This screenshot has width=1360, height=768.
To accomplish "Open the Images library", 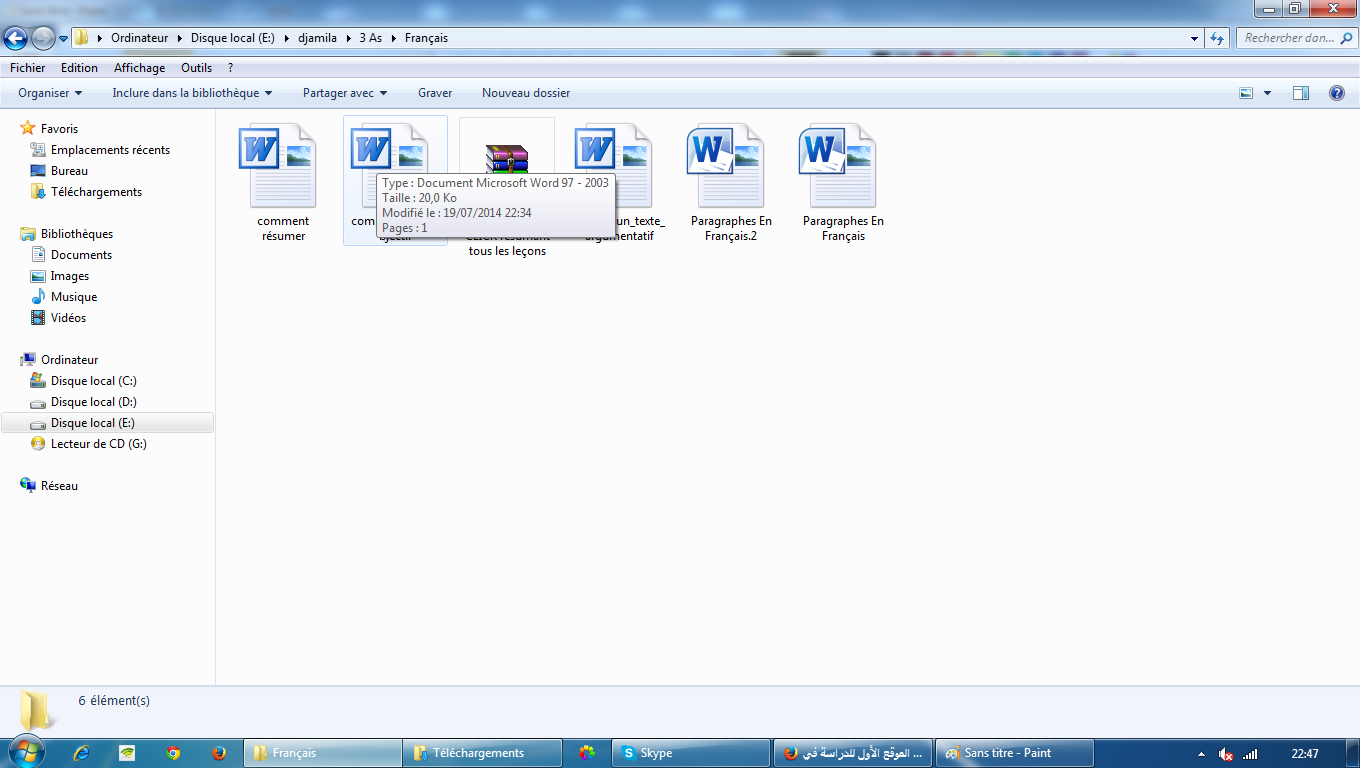I will pyautogui.click(x=70, y=276).
